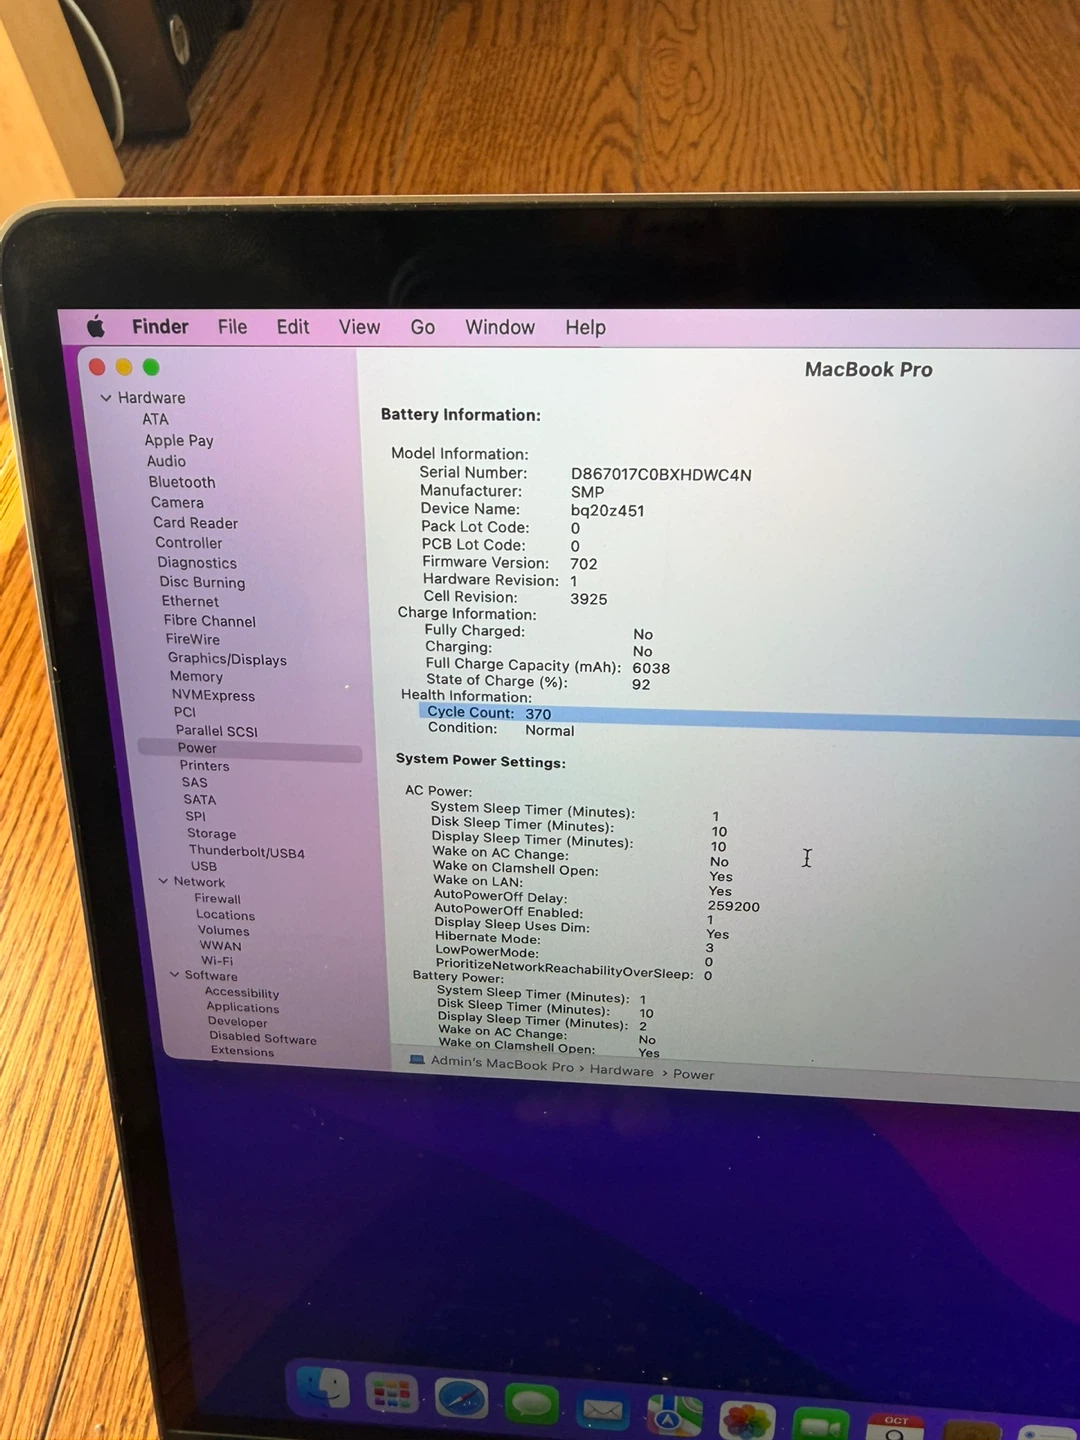
Task: Select Controller in the sidebar
Action: tap(189, 543)
